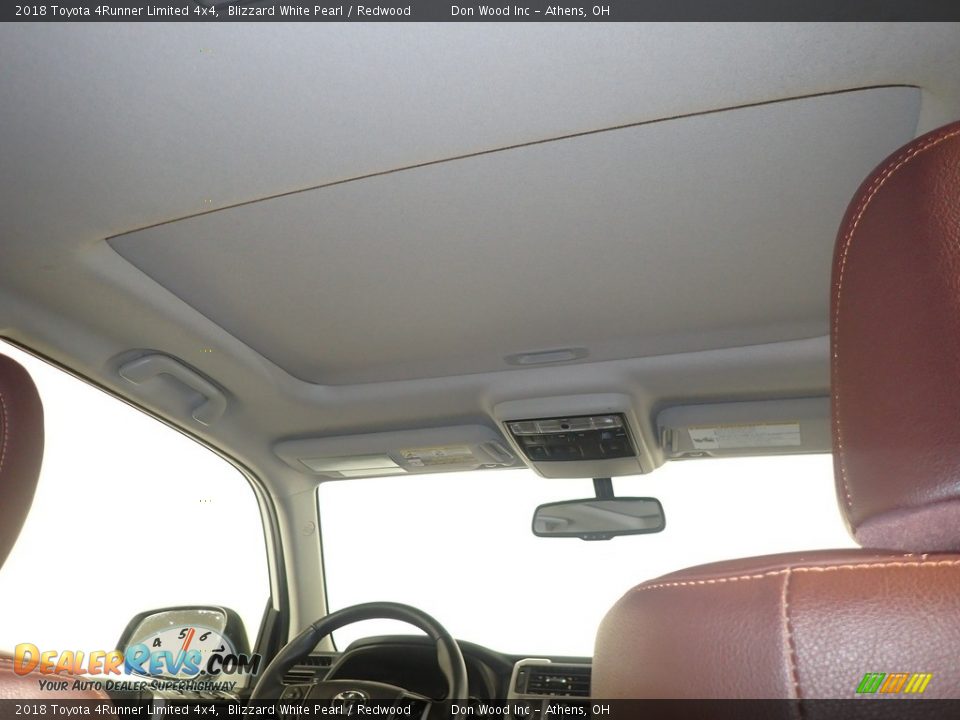Click the warning label on the passenger sun visor

(x=744, y=436)
